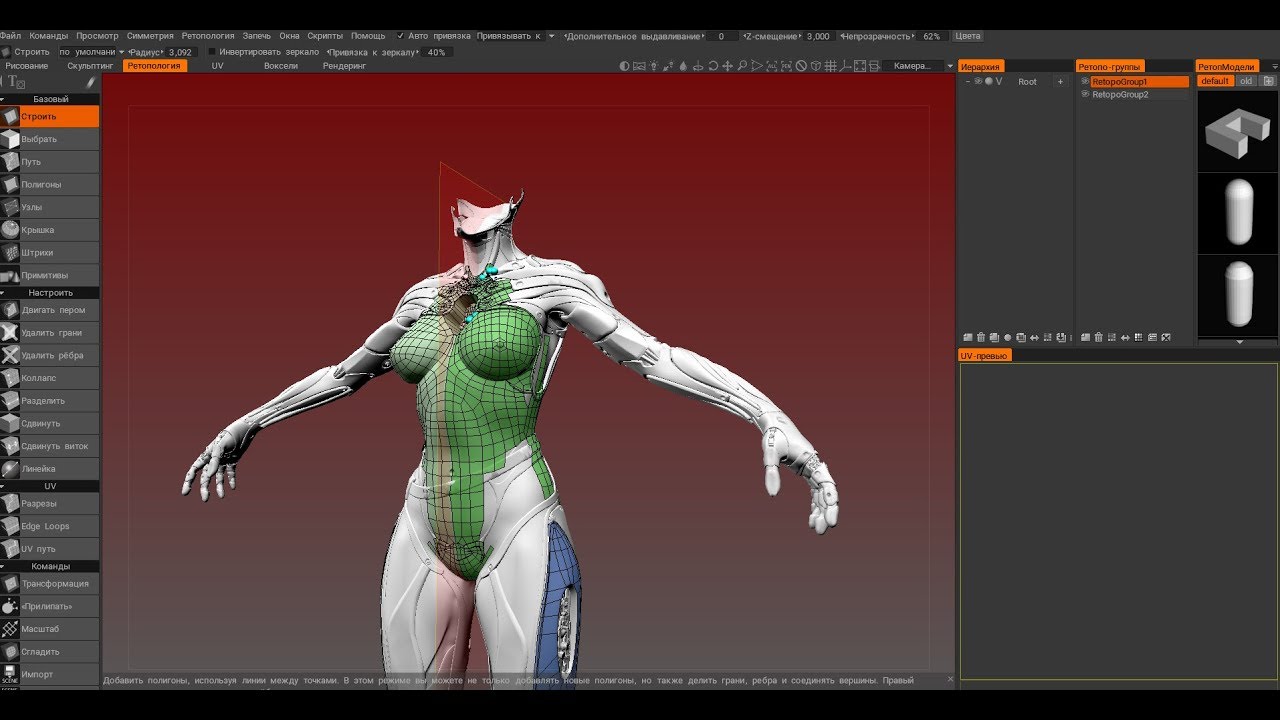The image size is (1280, 720).
Task: Select the Сдвинуть виток tool
Action: [x=50, y=446]
